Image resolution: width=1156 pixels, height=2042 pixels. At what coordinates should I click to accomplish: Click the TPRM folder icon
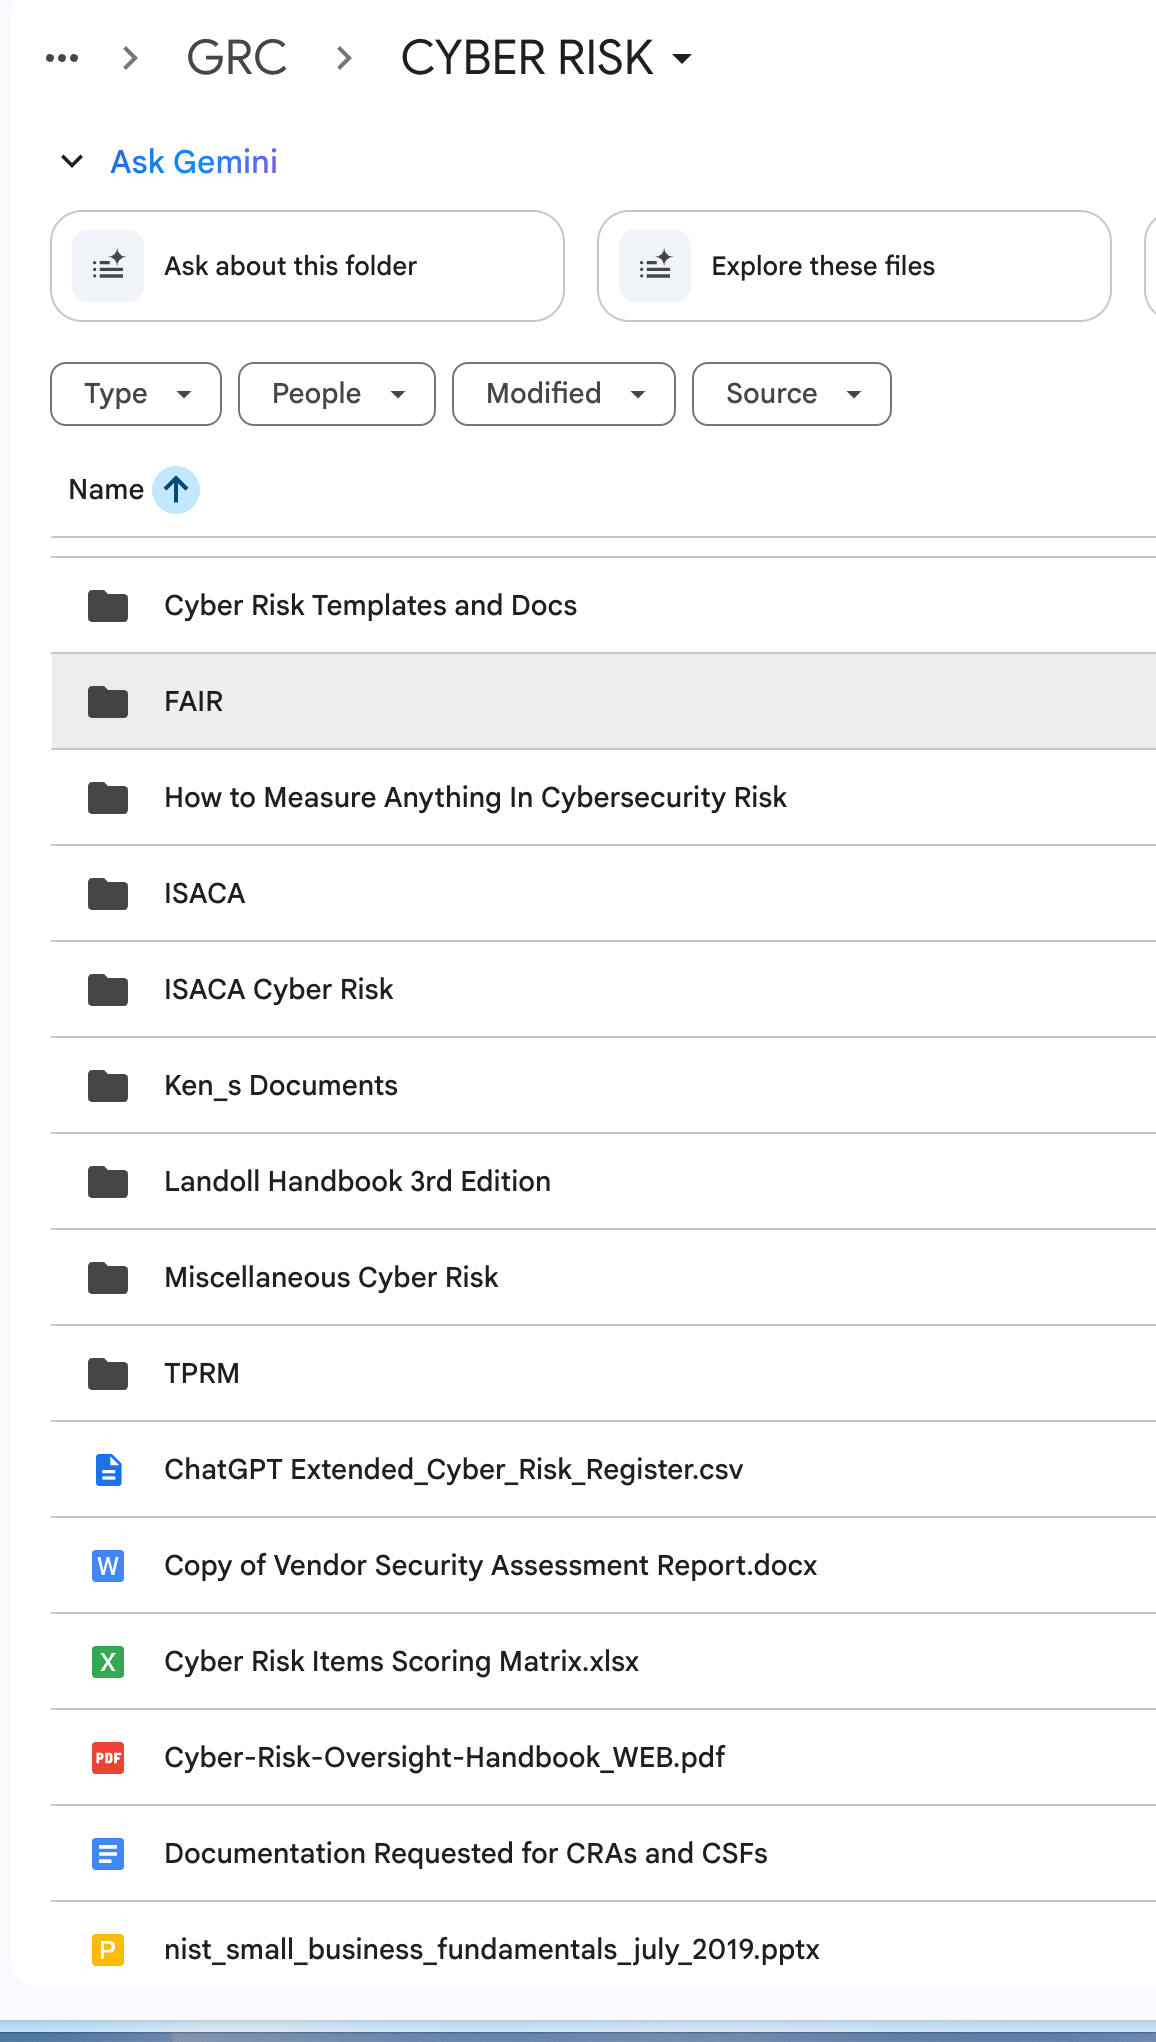point(108,1374)
